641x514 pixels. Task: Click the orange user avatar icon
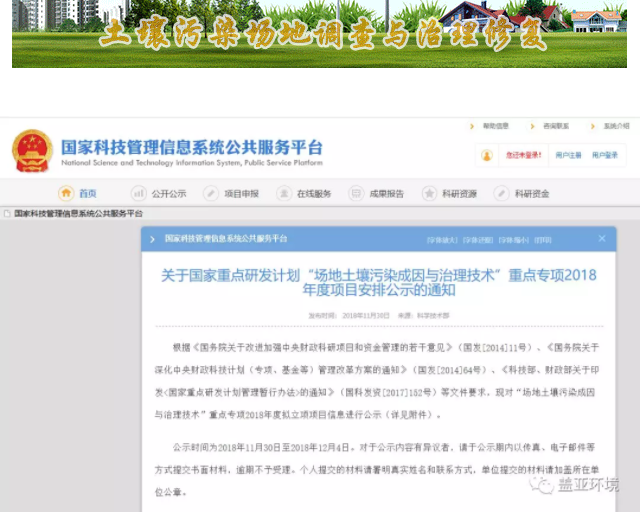pyautogui.click(x=487, y=155)
